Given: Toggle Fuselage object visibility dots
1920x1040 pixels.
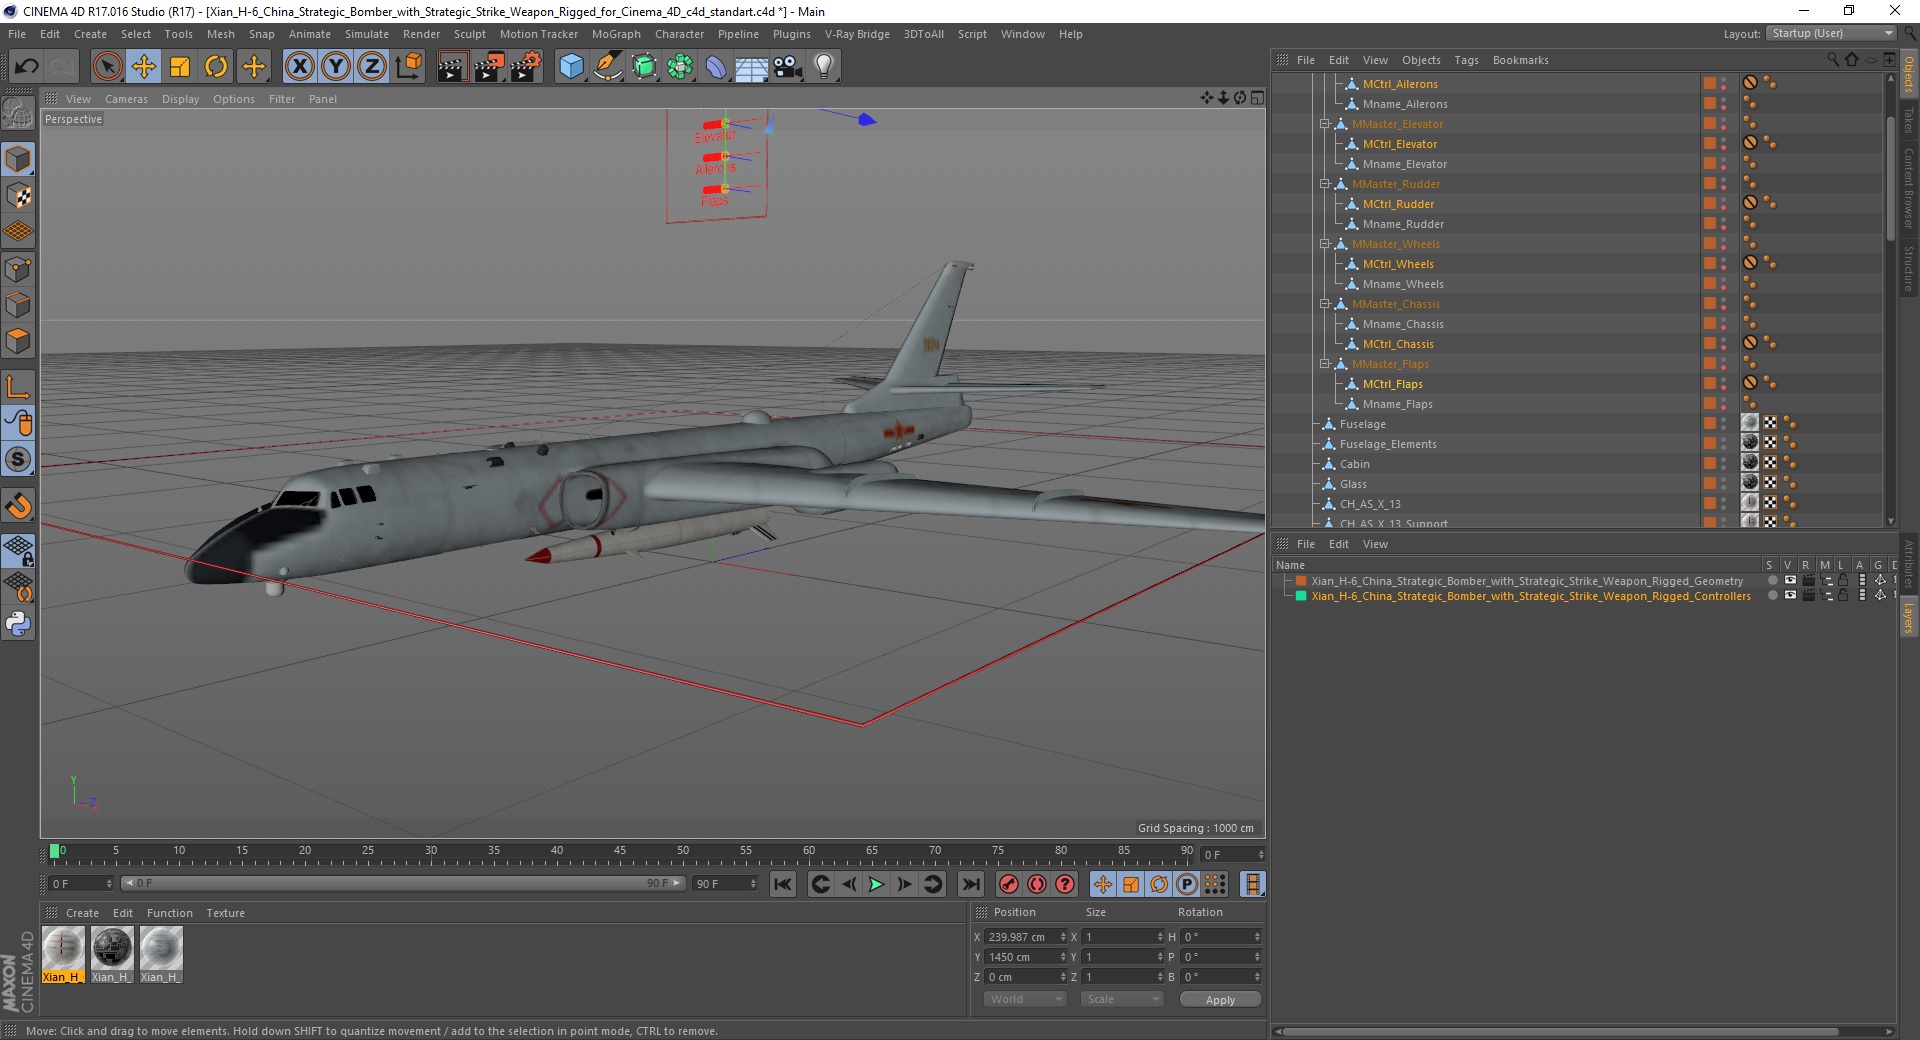Looking at the screenshot, I should (1723, 424).
